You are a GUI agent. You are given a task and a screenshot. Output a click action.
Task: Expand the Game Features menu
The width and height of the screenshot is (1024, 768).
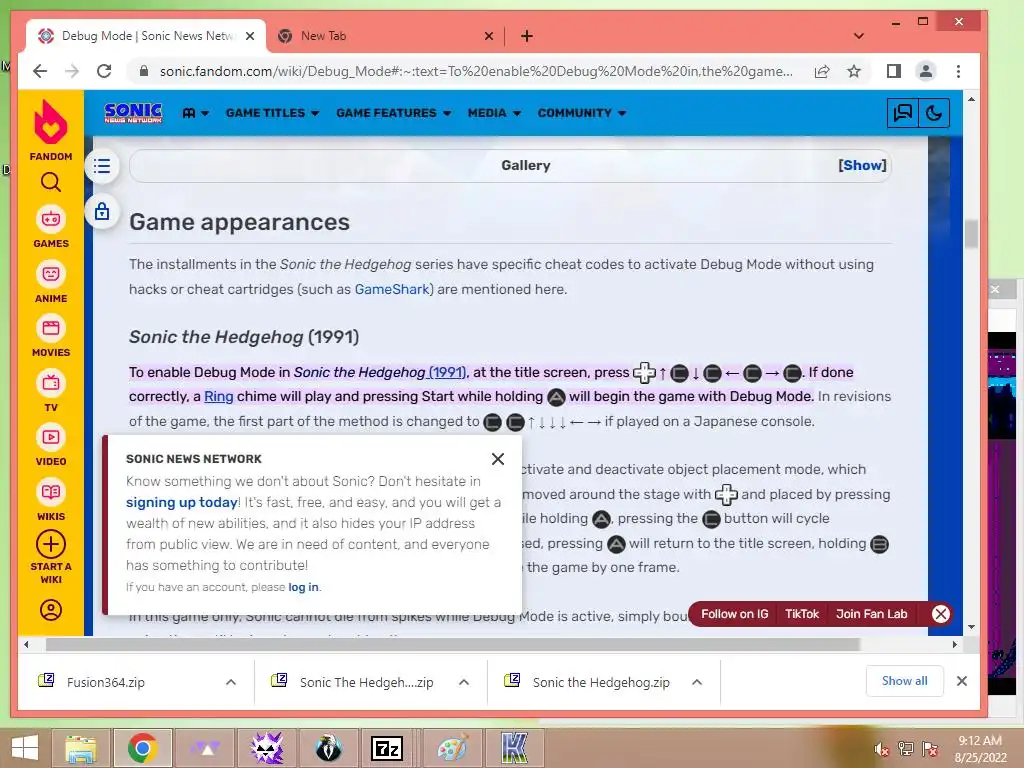tap(394, 113)
